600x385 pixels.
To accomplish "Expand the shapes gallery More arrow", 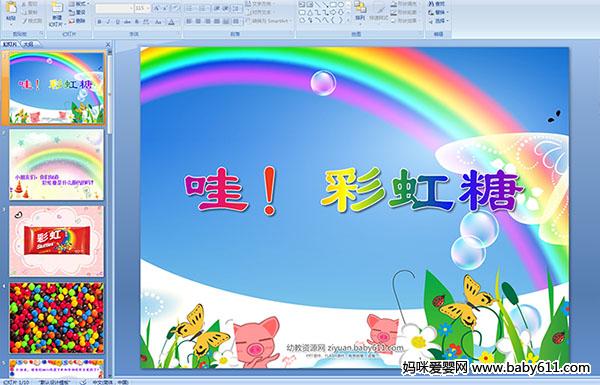I will [x=349, y=20].
